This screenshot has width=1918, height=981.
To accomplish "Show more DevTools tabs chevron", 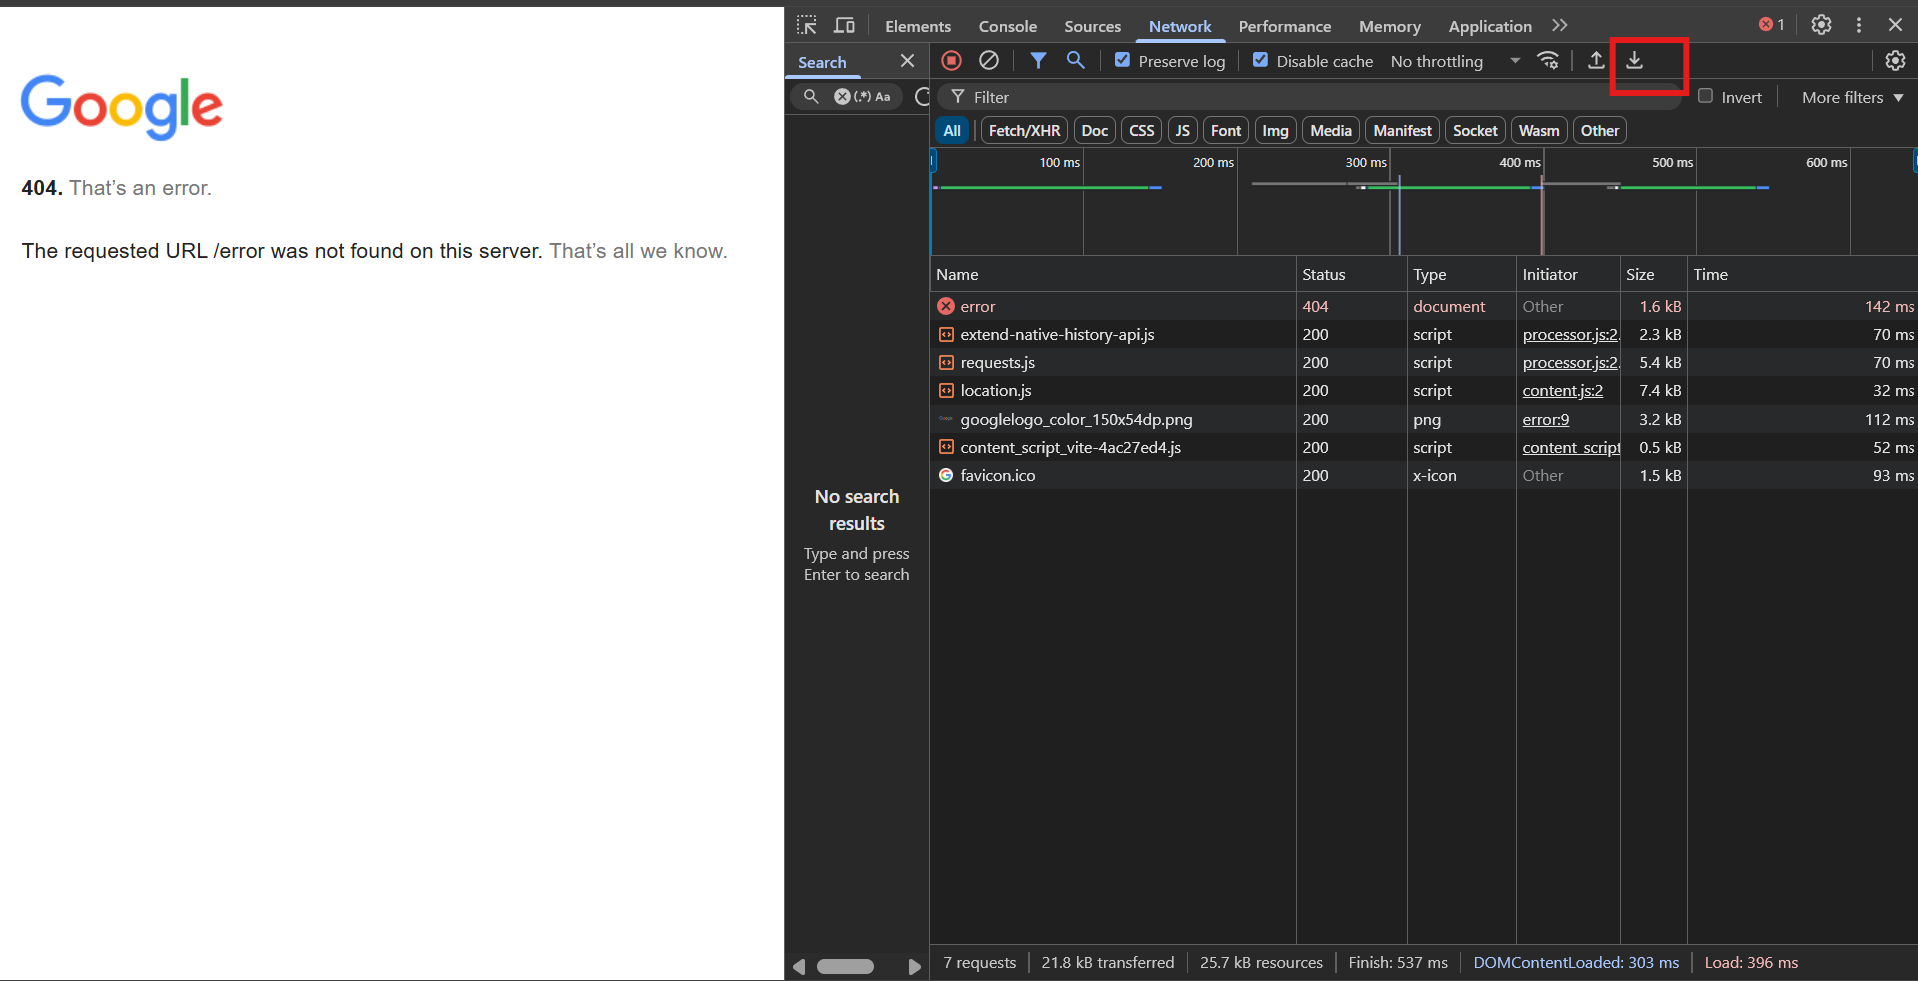I will [1560, 26].
